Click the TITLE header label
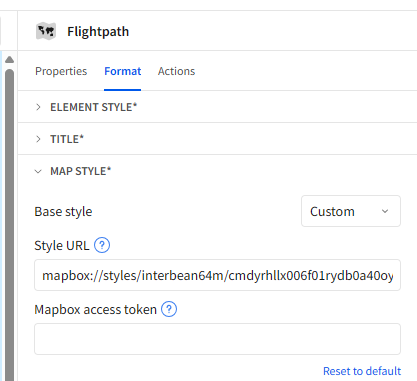Viewport: 417px width, 381px height. point(67,139)
